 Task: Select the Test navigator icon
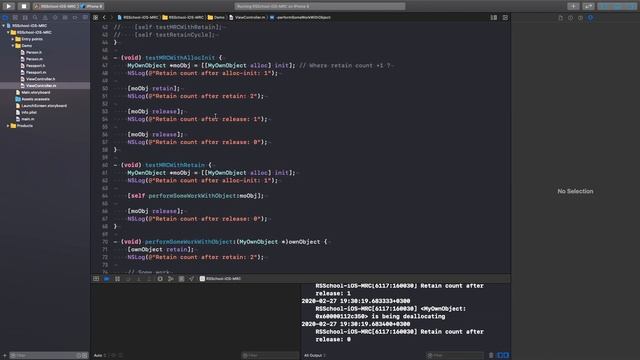pos(55,18)
